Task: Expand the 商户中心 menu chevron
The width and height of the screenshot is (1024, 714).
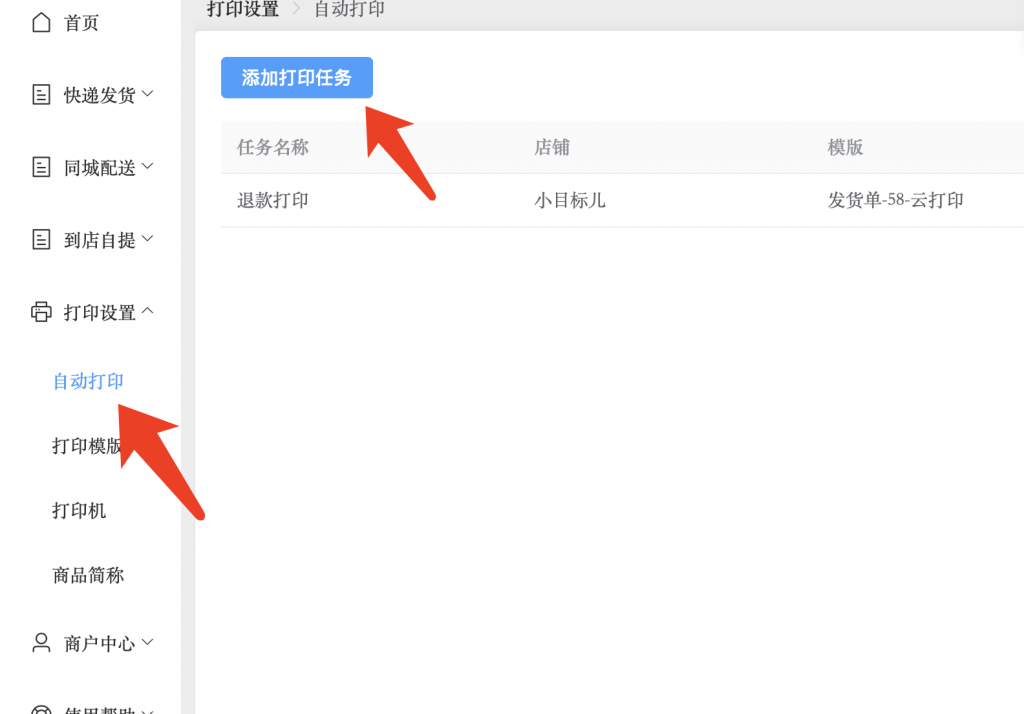Action: [x=148, y=642]
